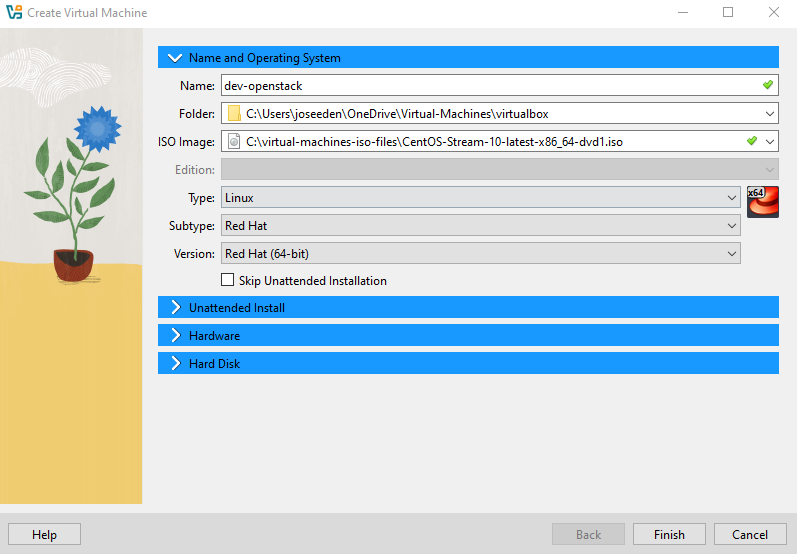Image resolution: width=797 pixels, height=554 pixels.
Task: Click the yellow folder icon in Folder field
Action: [x=233, y=114]
